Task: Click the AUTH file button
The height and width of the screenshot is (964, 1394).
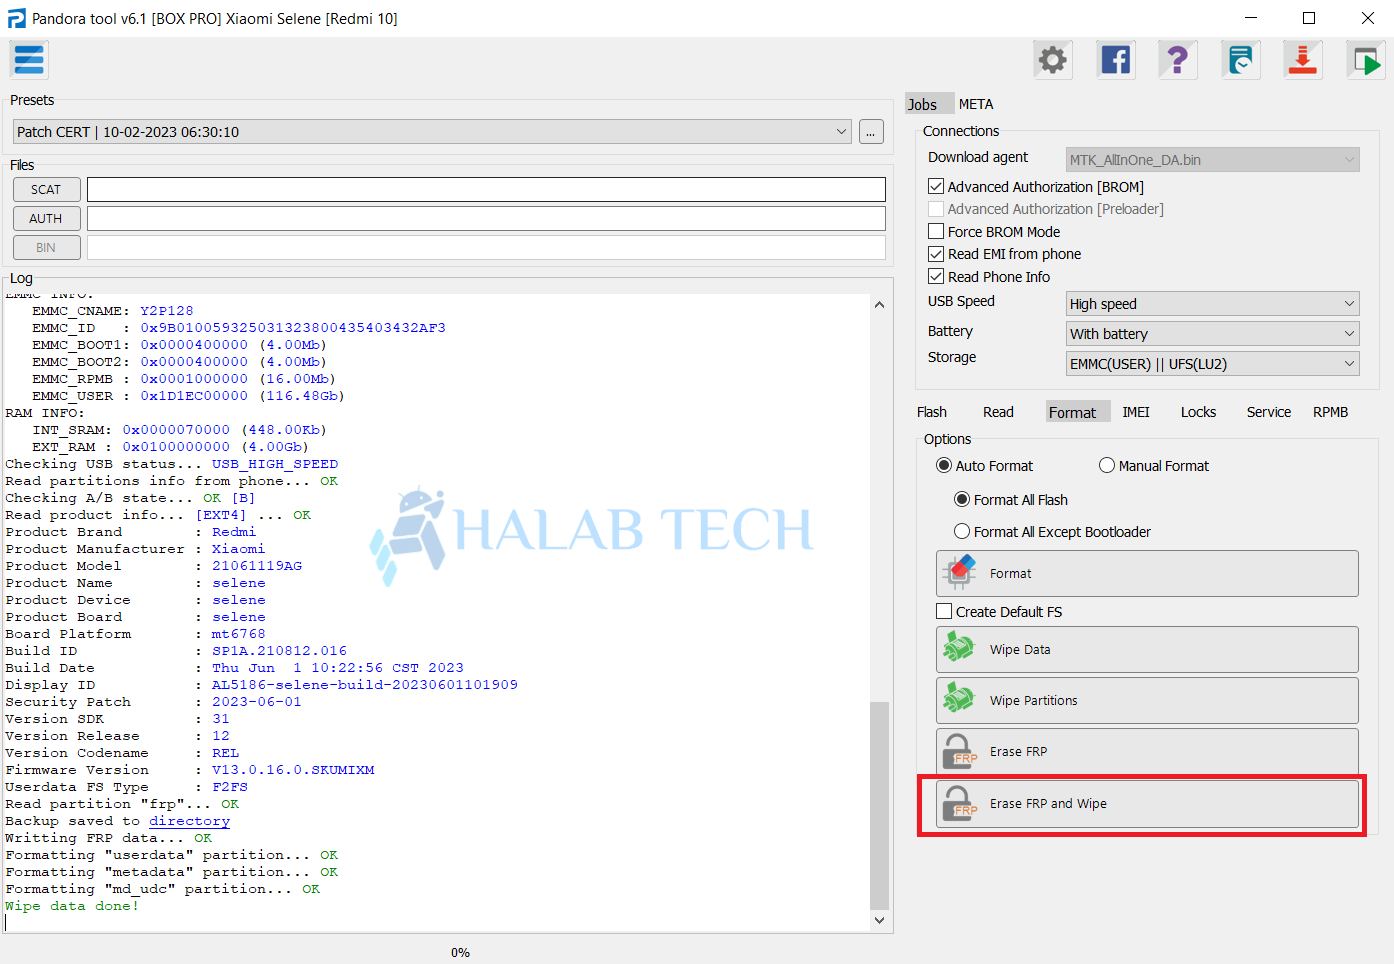Action: click(x=46, y=218)
